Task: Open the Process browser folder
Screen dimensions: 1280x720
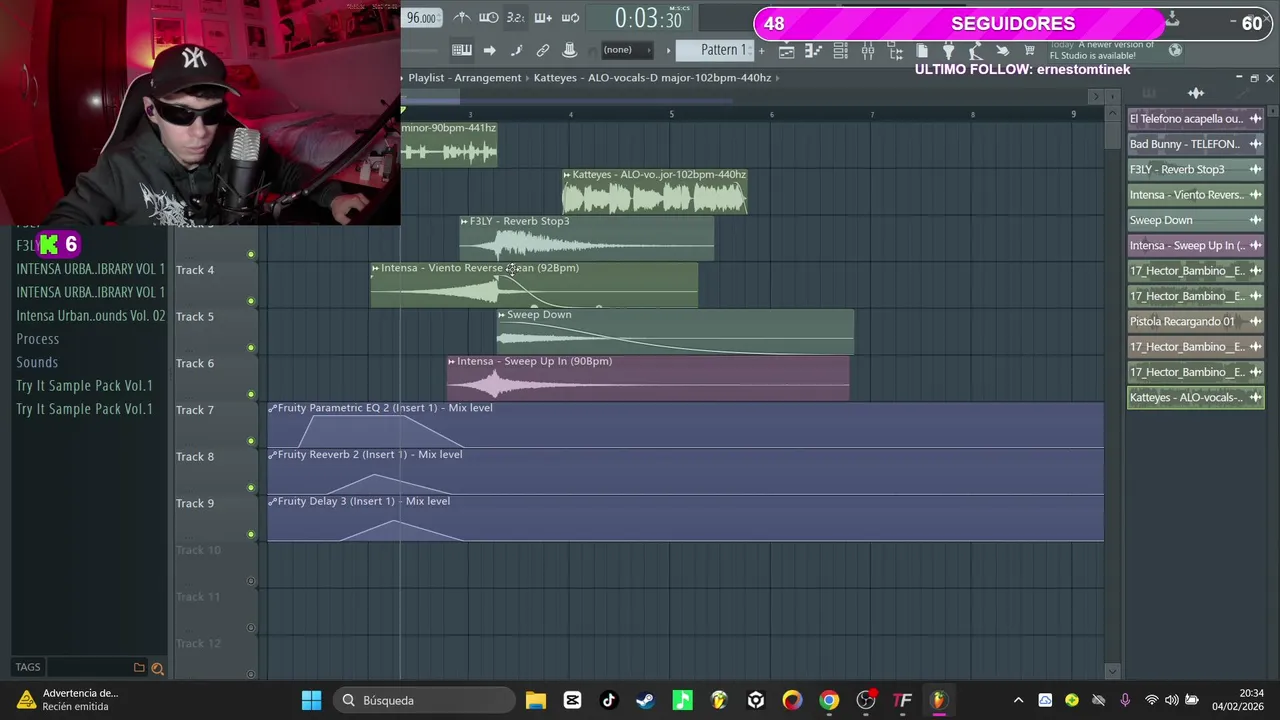Action: [38, 339]
